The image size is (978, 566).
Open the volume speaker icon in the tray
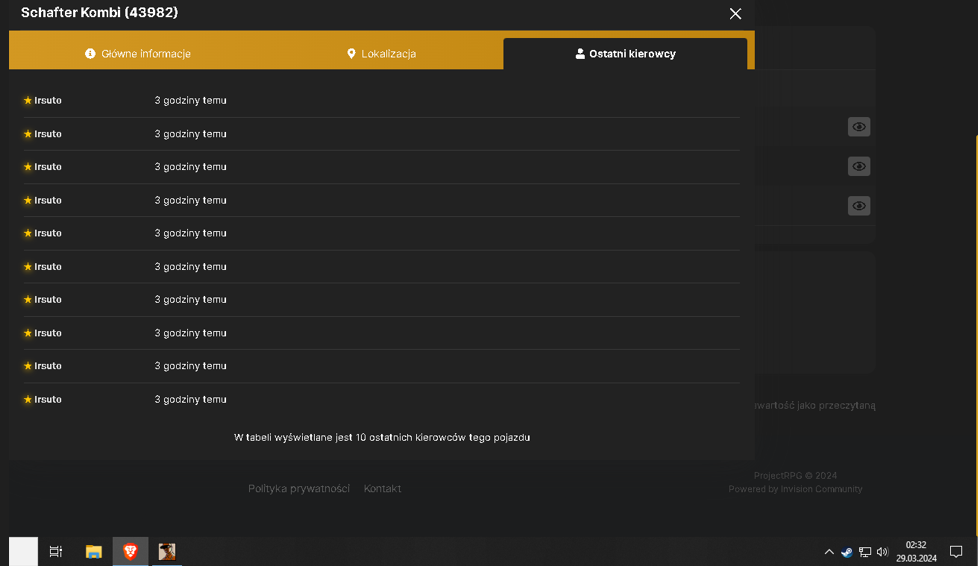[x=882, y=552]
